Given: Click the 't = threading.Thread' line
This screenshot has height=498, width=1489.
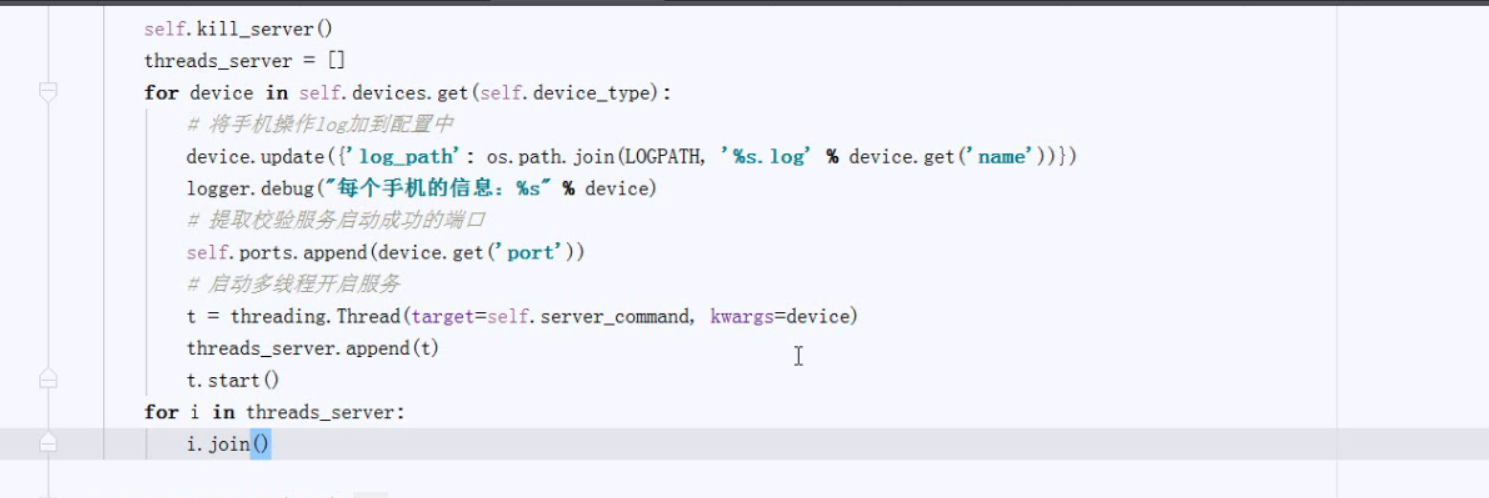Looking at the screenshot, I should pos(522,317).
